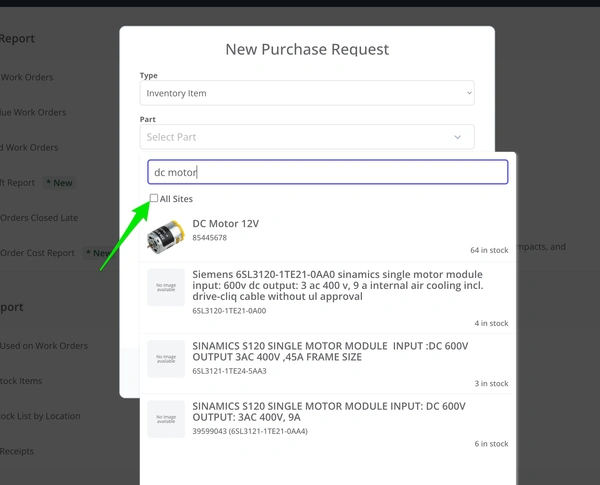Open Stock List by Location report in background
The width and height of the screenshot is (600, 485).
40,416
